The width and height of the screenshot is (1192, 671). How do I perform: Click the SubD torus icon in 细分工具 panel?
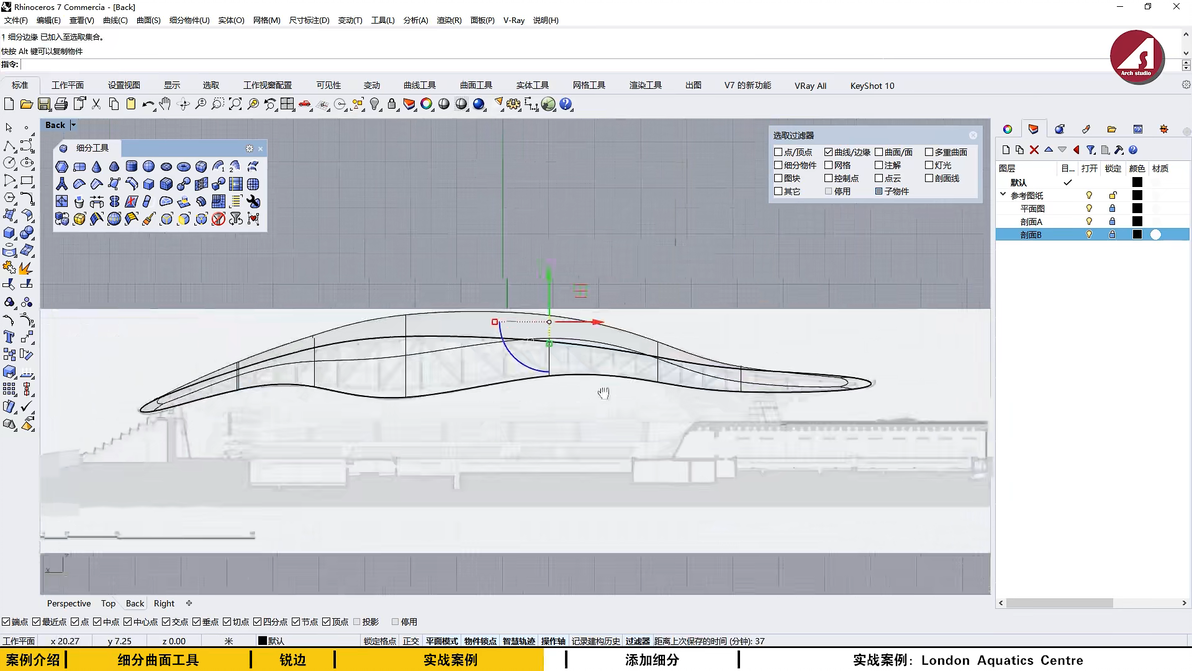point(184,167)
